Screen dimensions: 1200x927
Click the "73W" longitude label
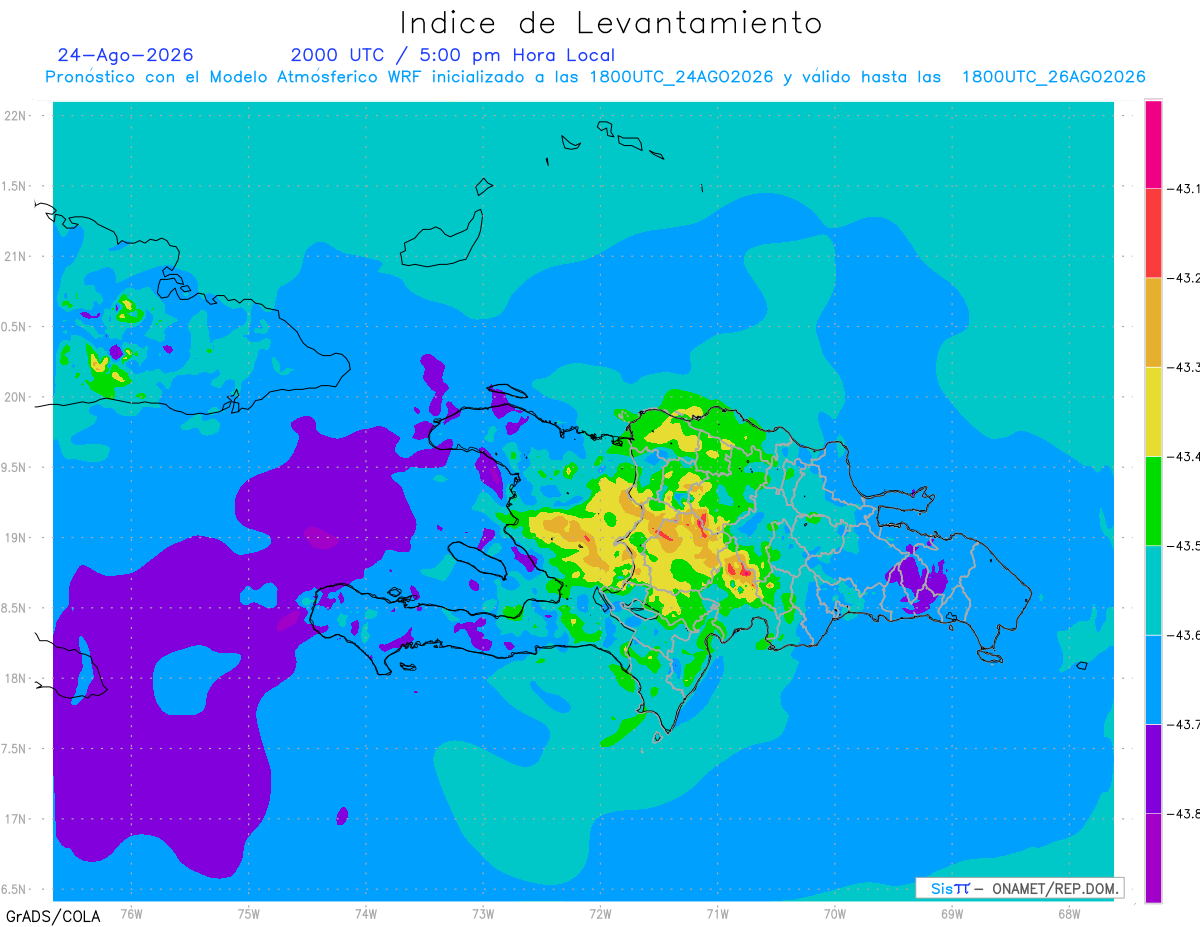coord(483,914)
